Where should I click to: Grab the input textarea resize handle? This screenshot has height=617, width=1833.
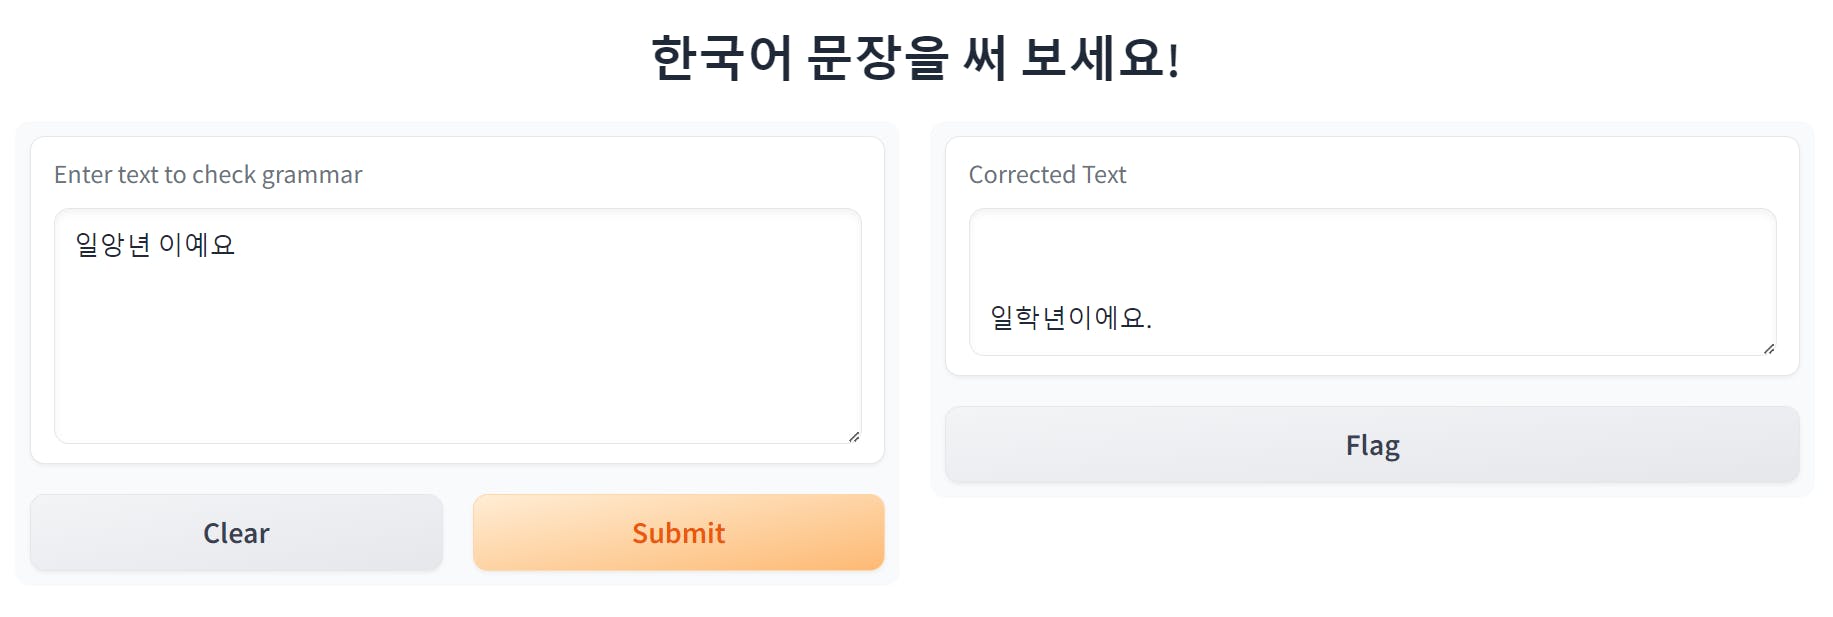(854, 437)
